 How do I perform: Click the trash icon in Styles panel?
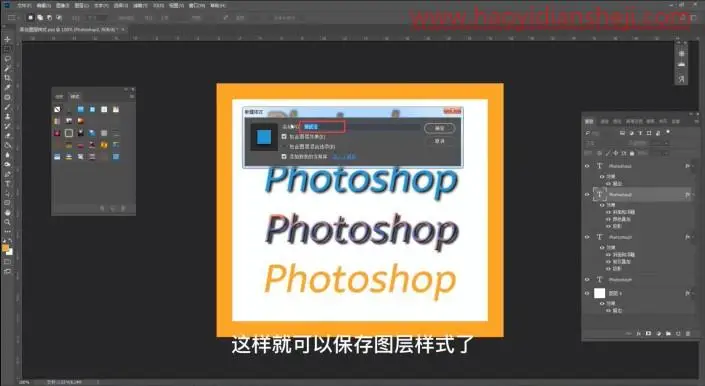point(123,208)
